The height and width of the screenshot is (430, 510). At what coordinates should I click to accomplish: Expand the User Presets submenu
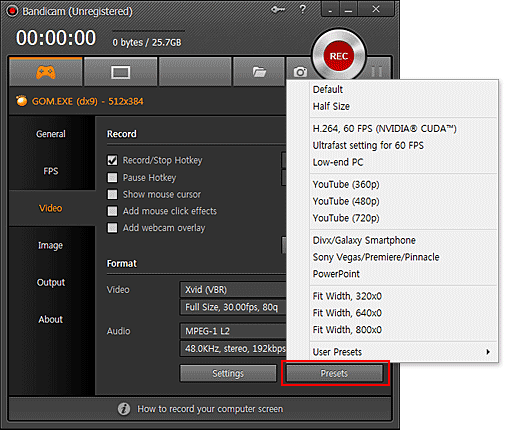pos(404,352)
